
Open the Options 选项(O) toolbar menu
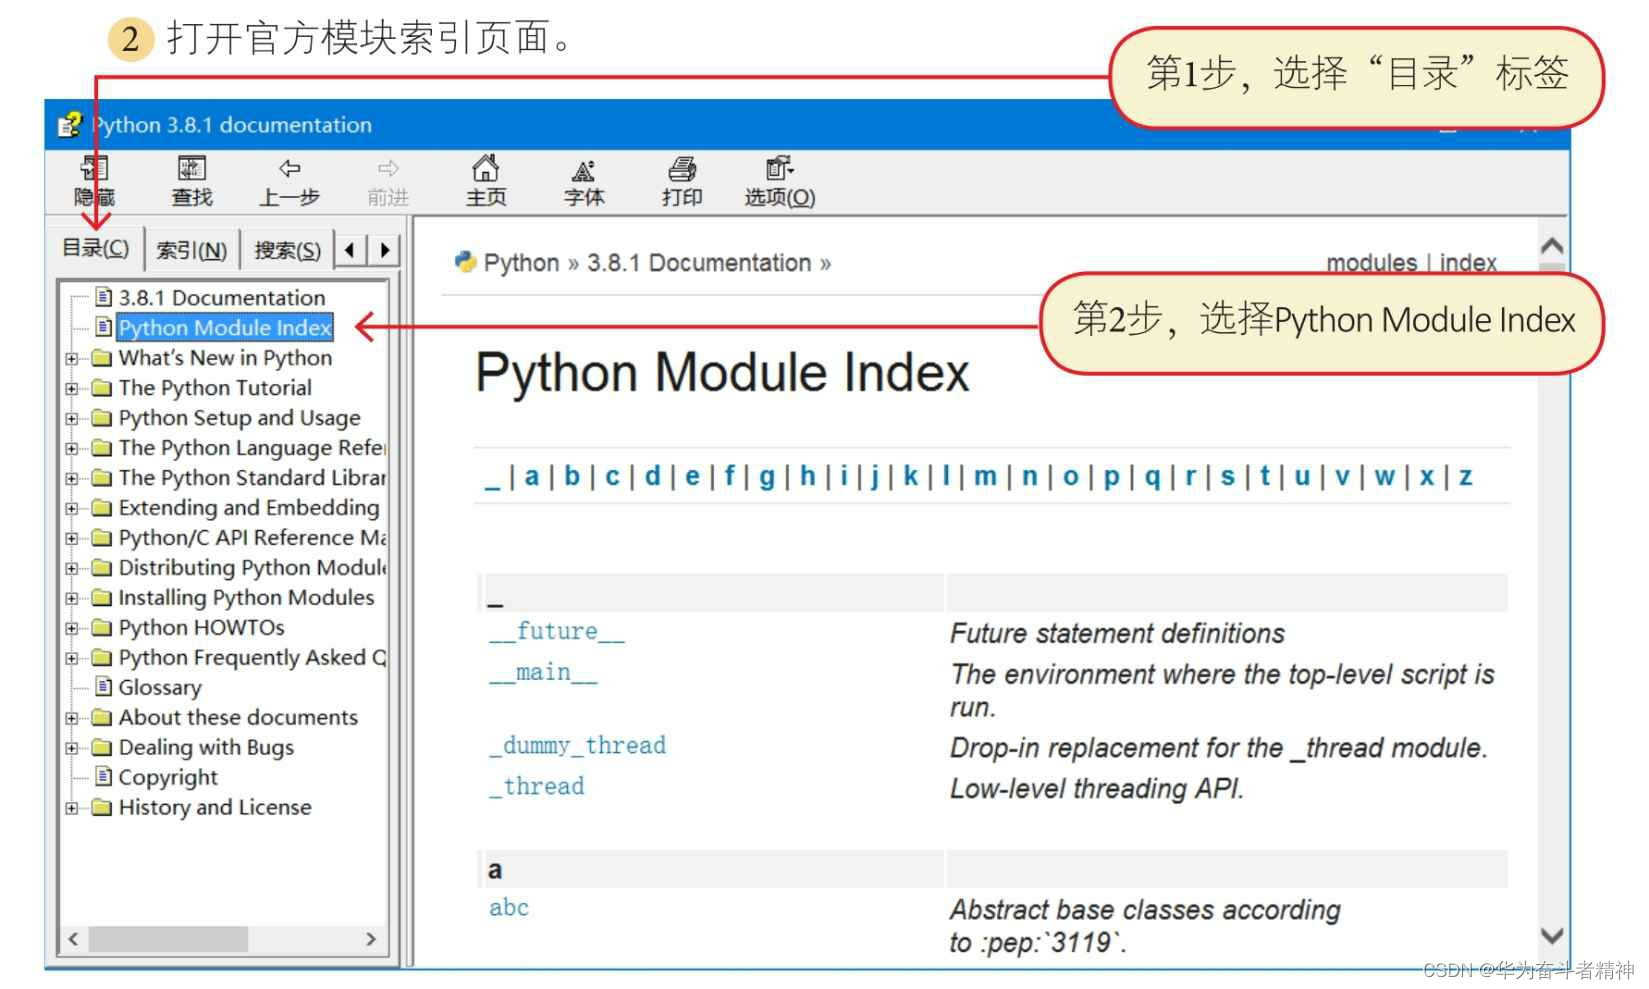coord(780,181)
